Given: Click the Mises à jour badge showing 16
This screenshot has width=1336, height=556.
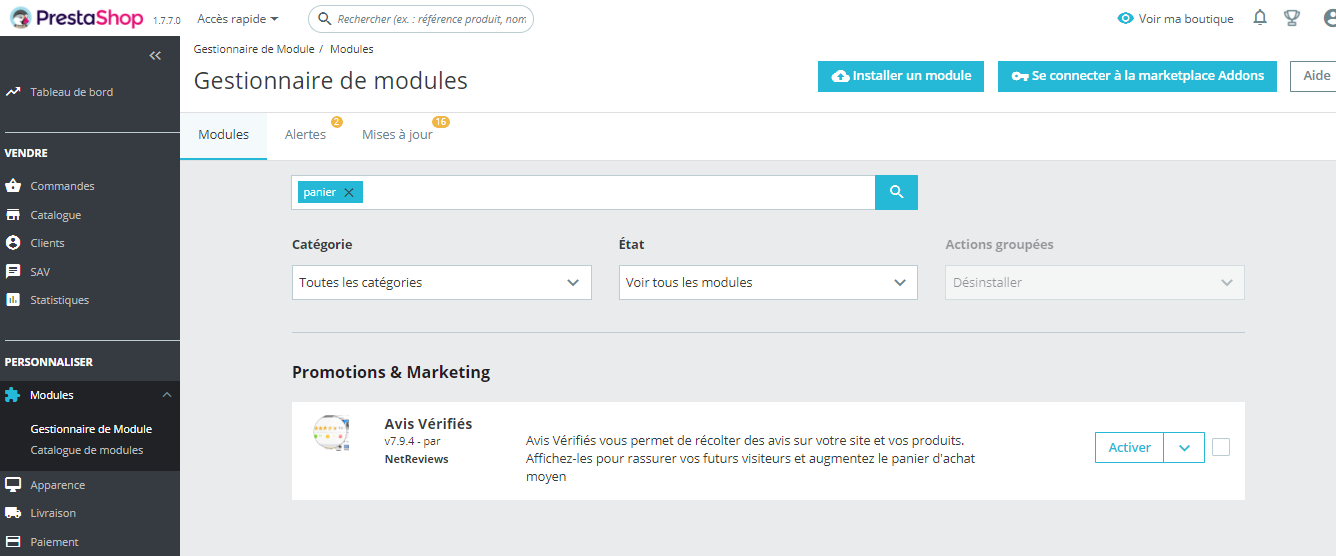Looking at the screenshot, I should point(441,122).
